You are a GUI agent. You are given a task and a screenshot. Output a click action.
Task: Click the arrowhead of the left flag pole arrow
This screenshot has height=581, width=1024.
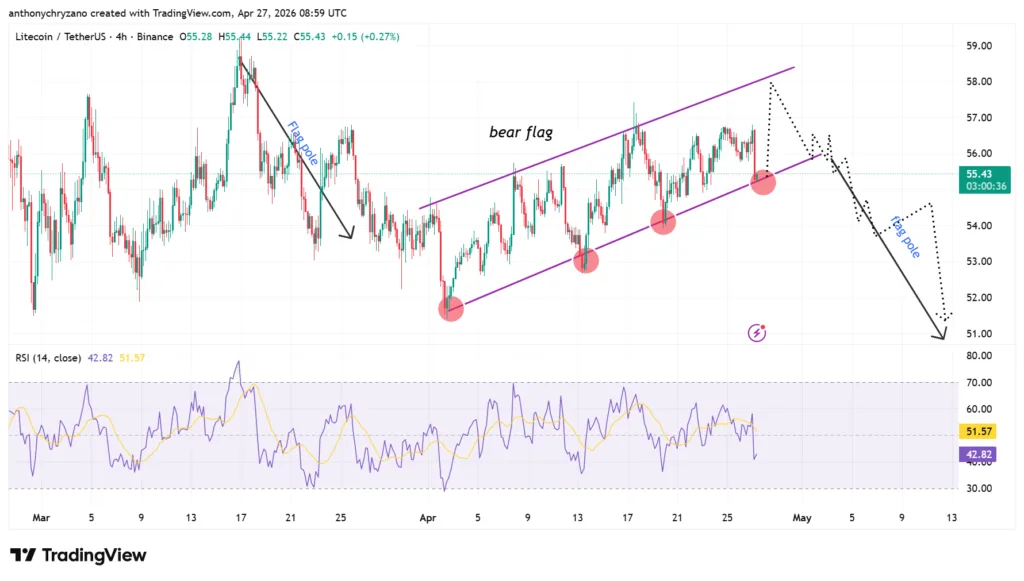coord(350,234)
